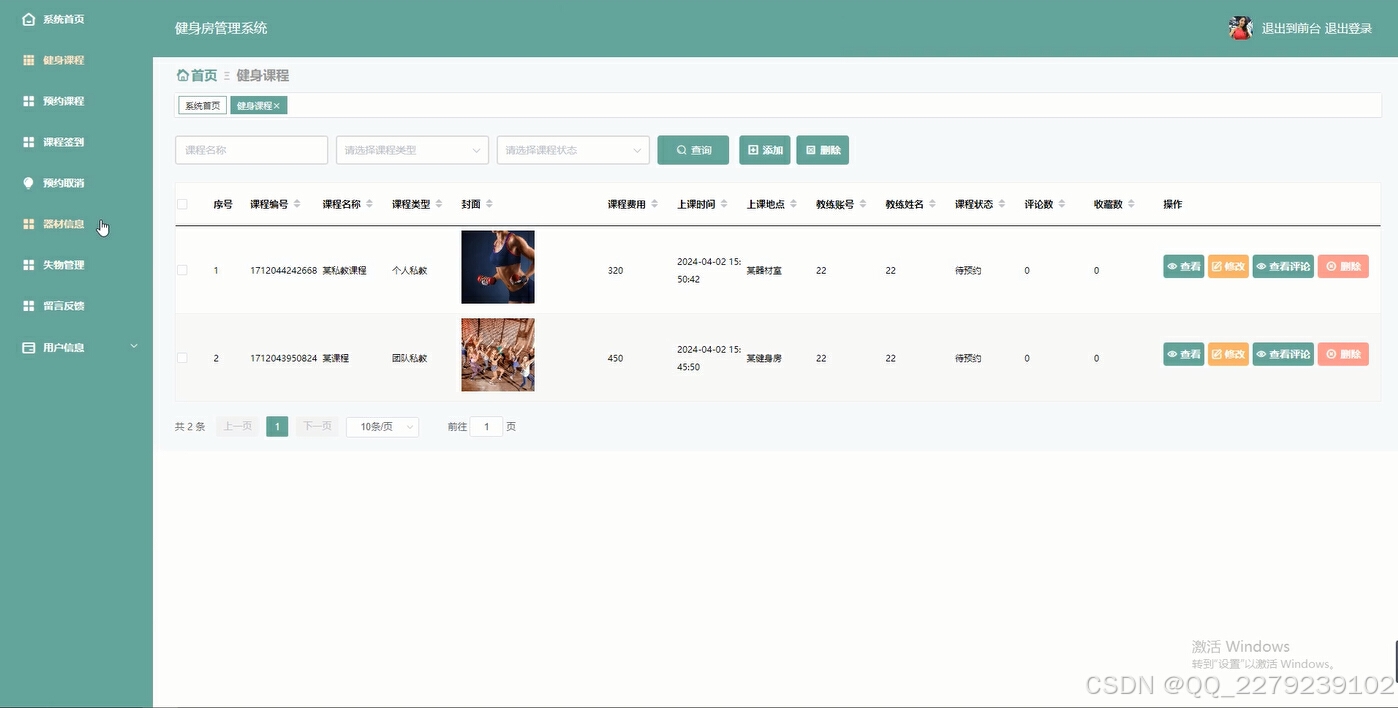Click the home icon in the breadcrumb
The height and width of the screenshot is (708, 1398).
click(x=183, y=74)
